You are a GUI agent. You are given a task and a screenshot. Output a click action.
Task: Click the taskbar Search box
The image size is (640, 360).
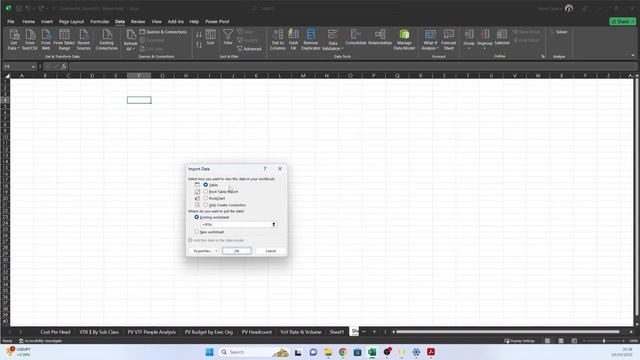pos(254,352)
